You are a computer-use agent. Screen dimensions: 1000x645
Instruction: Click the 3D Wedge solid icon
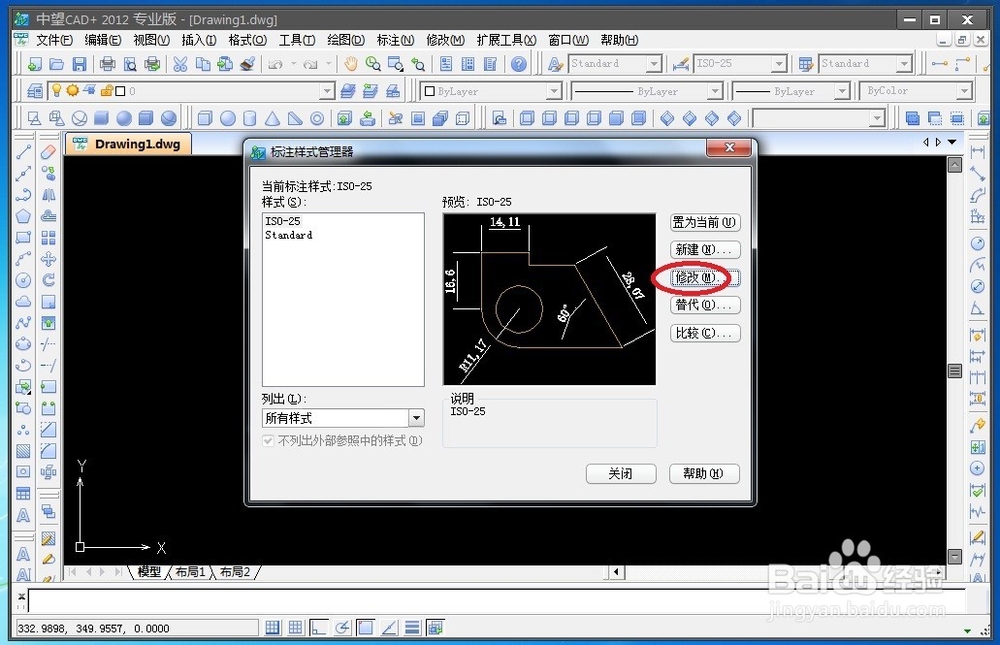click(x=295, y=118)
